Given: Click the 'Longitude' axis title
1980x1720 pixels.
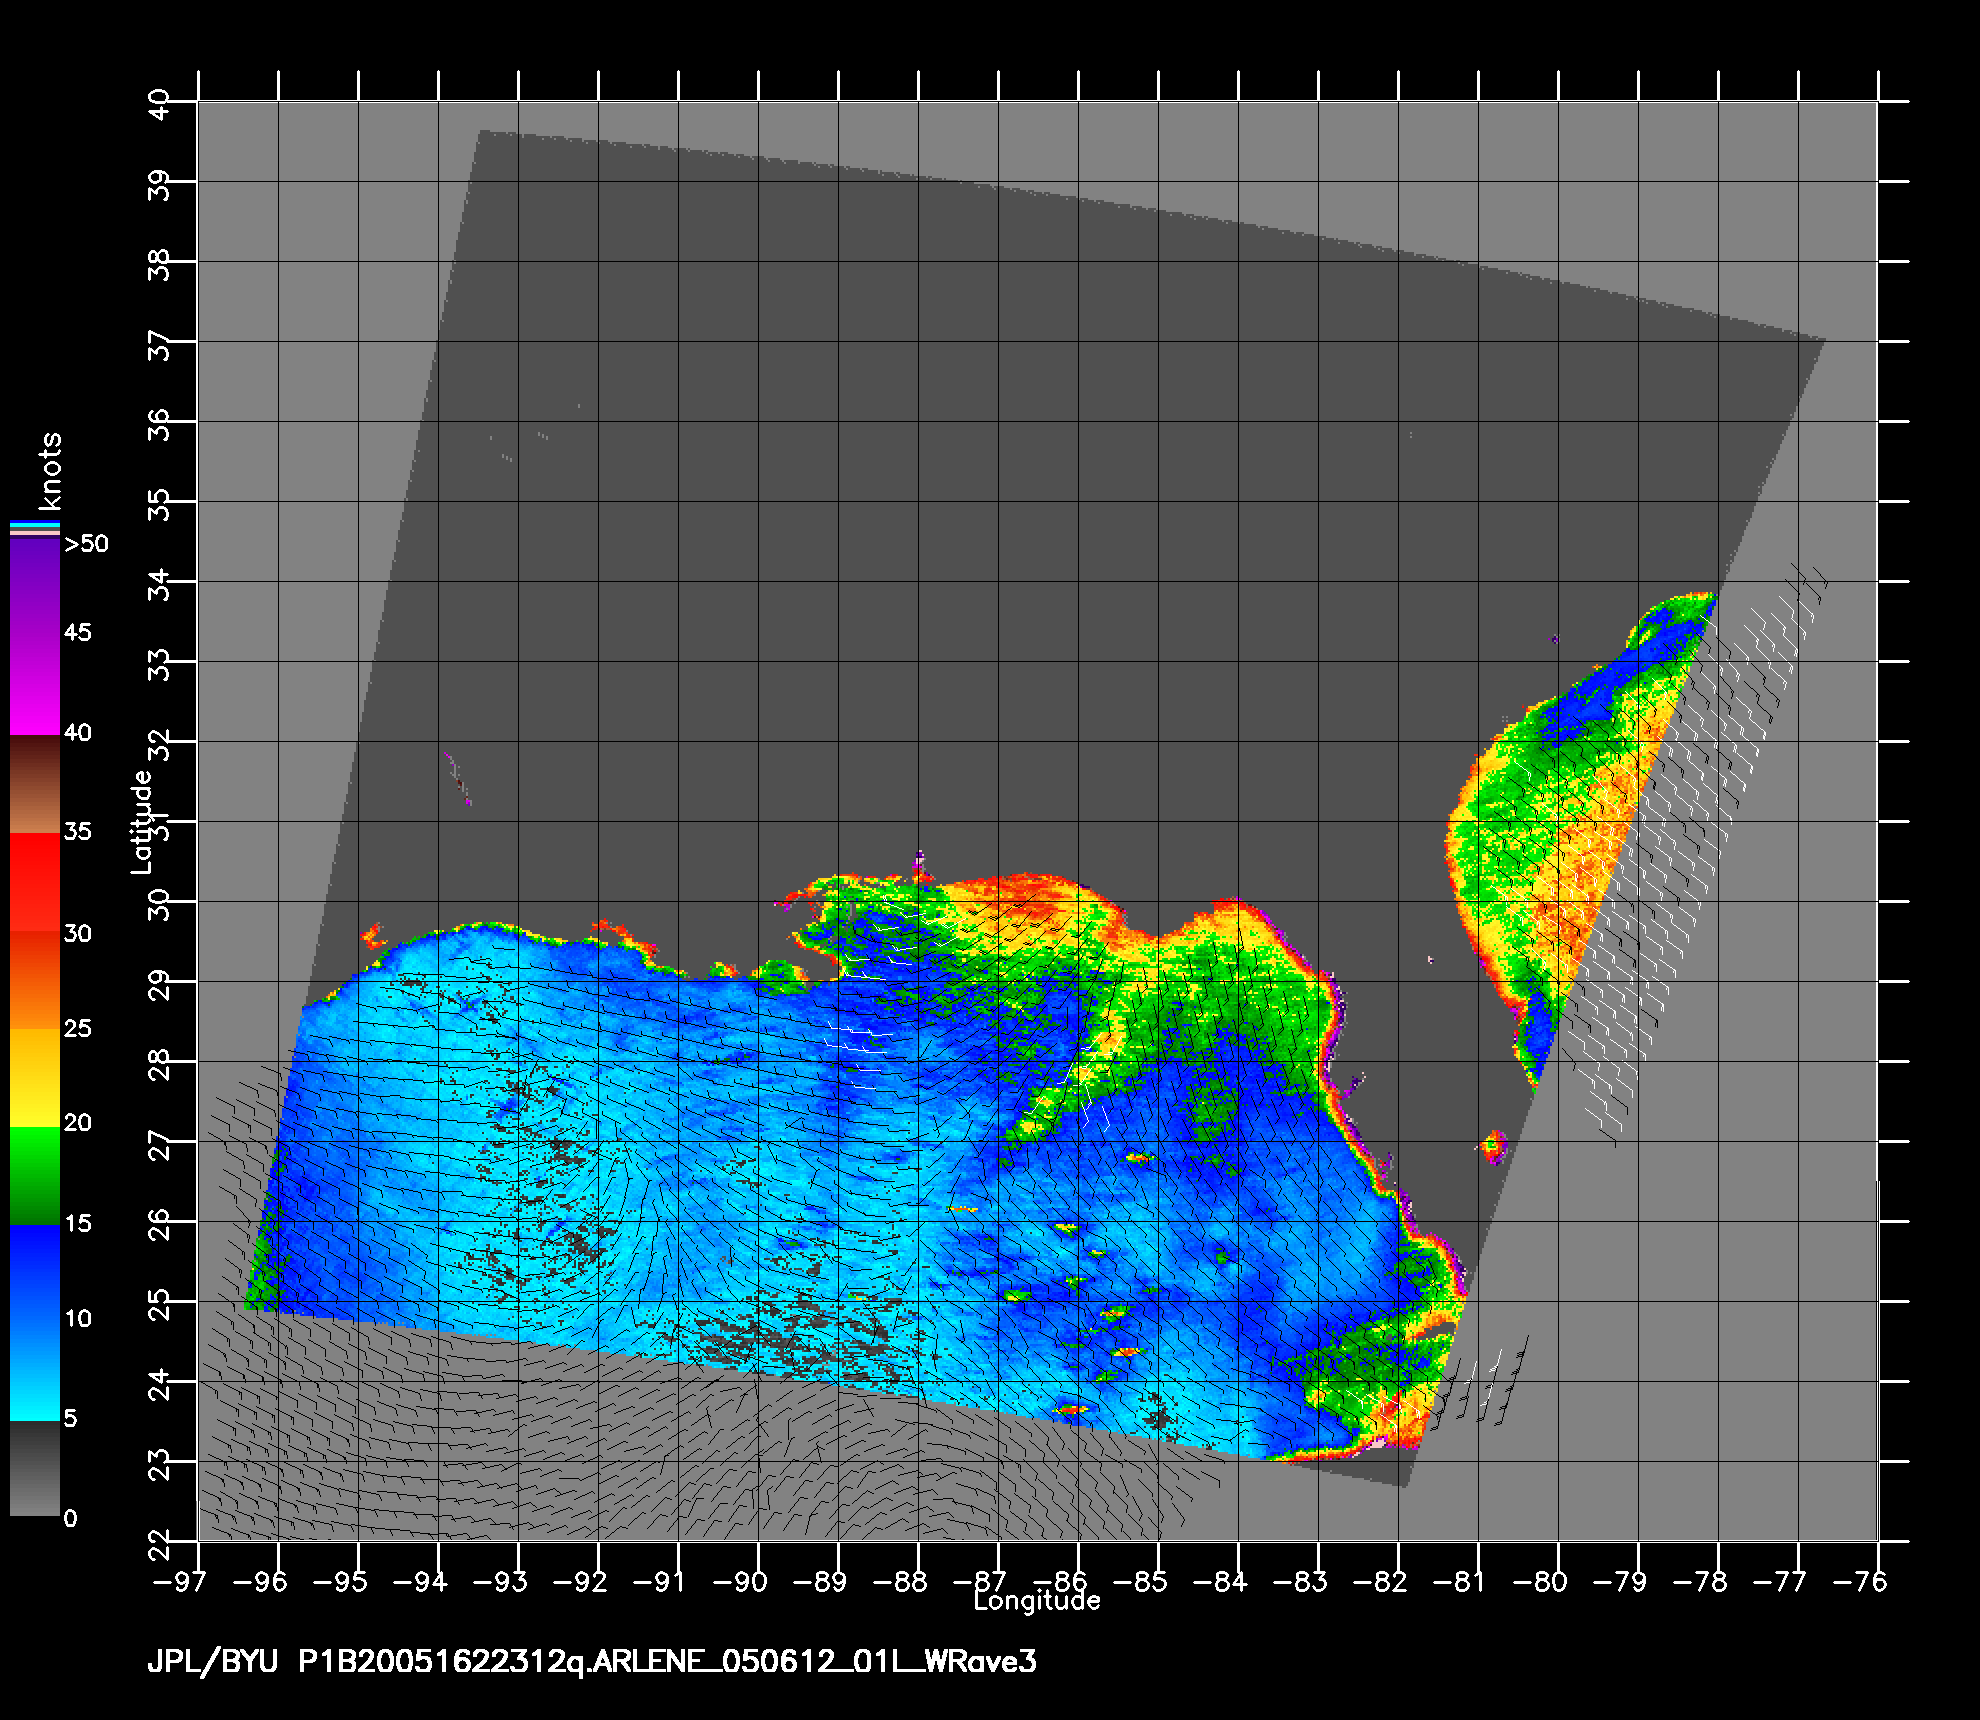Looking at the screenshot, I should pos(1037,1601).
